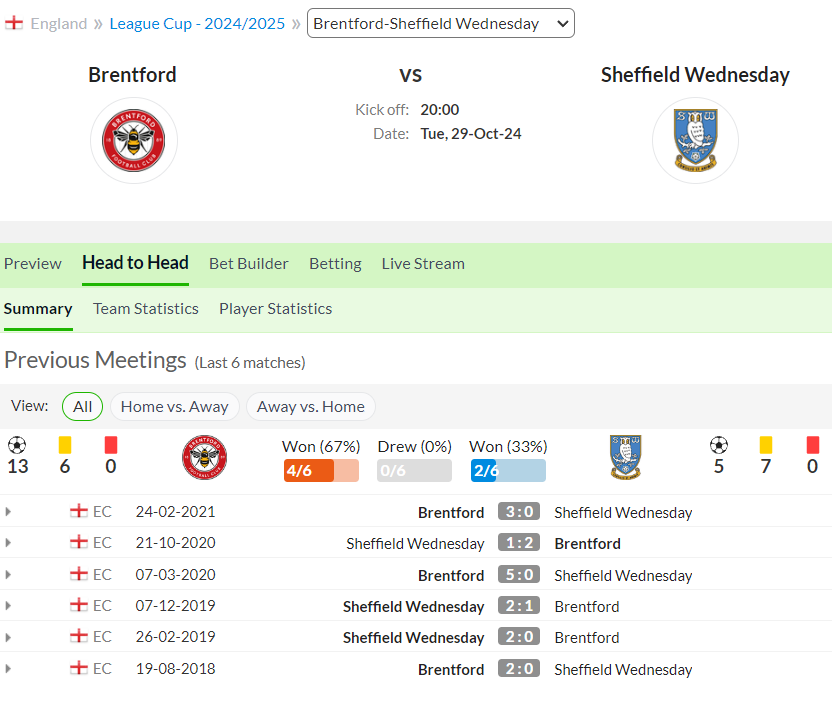
Task: Open the Brentford-Sheffield Wednesday match dropdown
Action: pyautogui.click(x=440, y=23)
